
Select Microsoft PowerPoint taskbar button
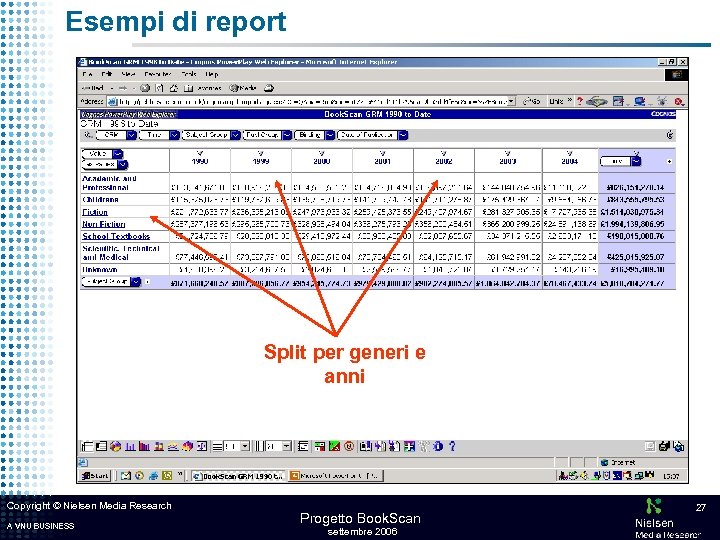pyautogui.click(x=336, y=476)
